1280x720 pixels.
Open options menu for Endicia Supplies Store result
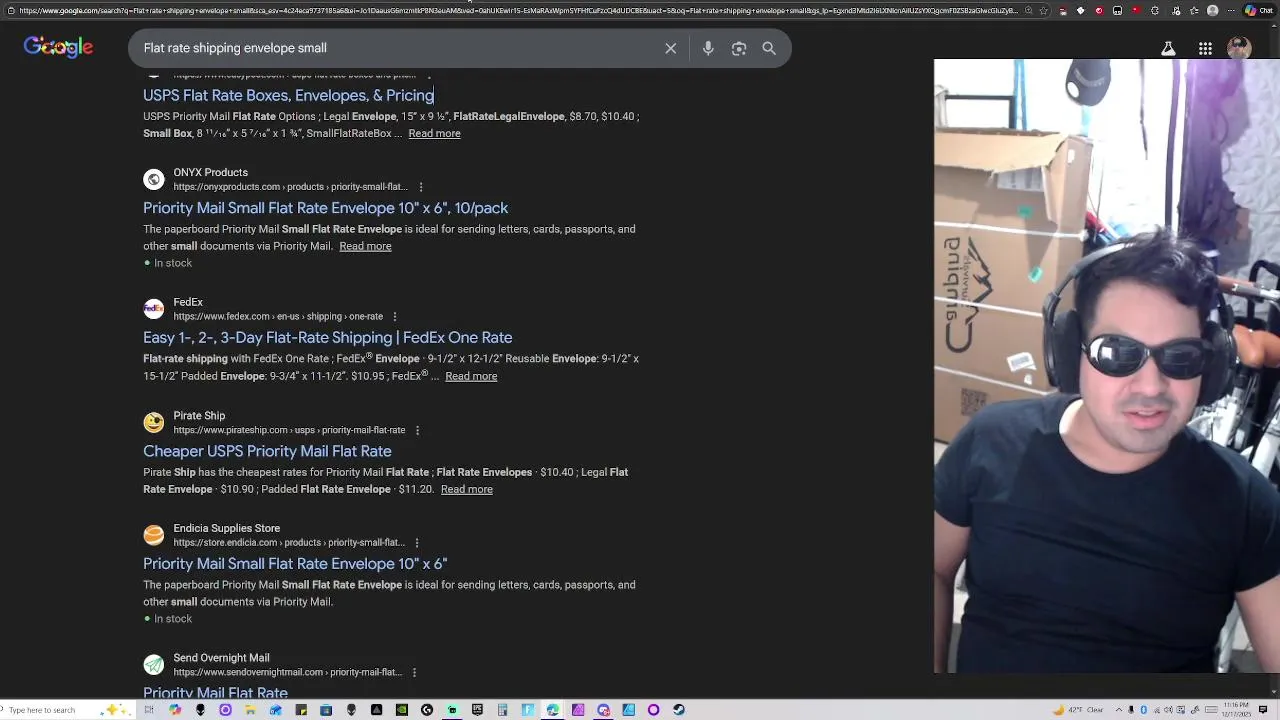(x=417, y=543)
